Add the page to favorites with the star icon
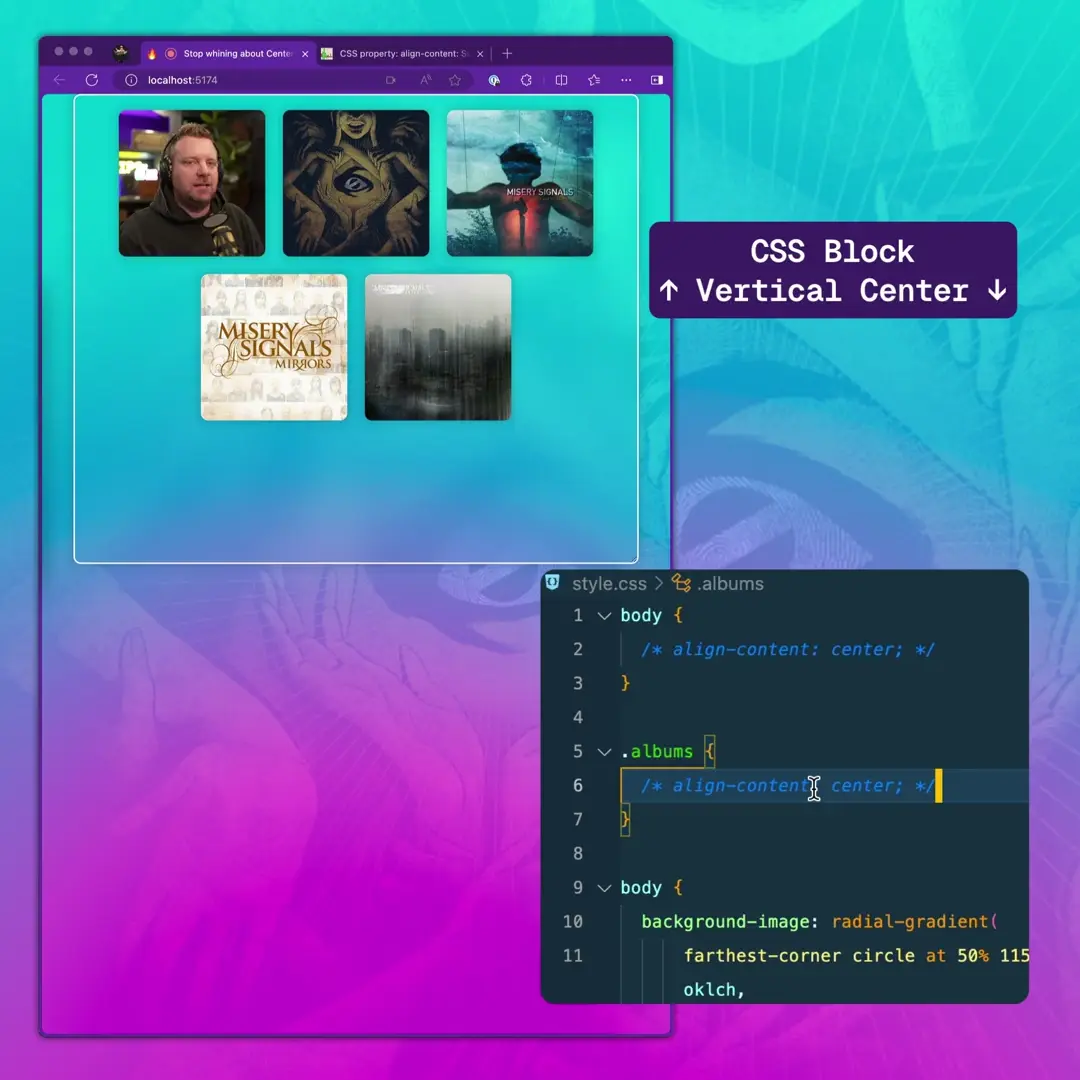Image resolution: width=1080 pixels, height=1080 pixels. coord(454,80)
